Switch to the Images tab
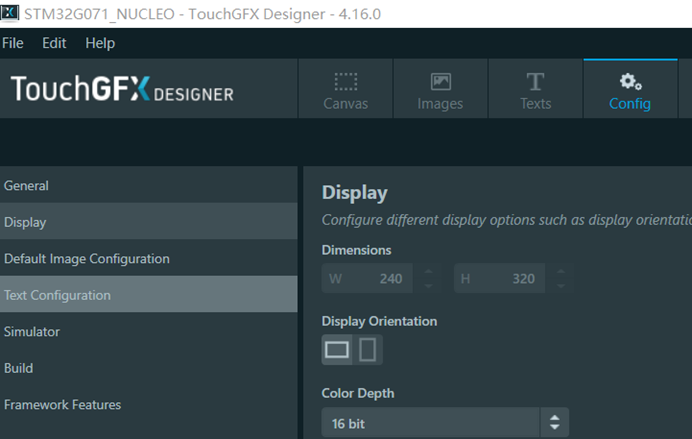 click(440, 89)
